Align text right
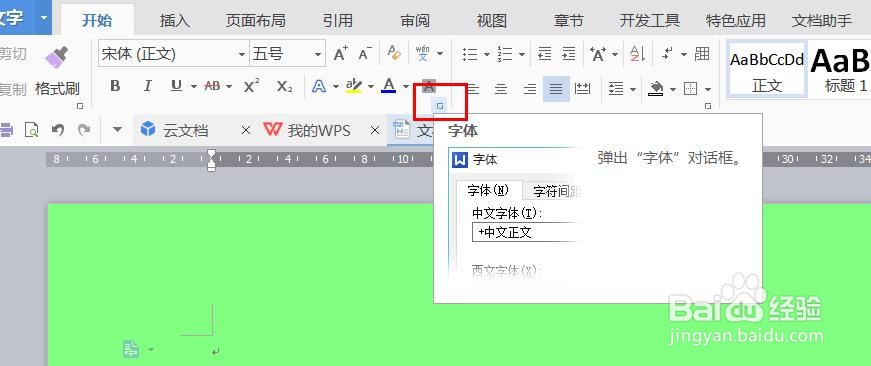Viewport: 871px width, 366px height. pyautogui.click(x=530, y=88)
